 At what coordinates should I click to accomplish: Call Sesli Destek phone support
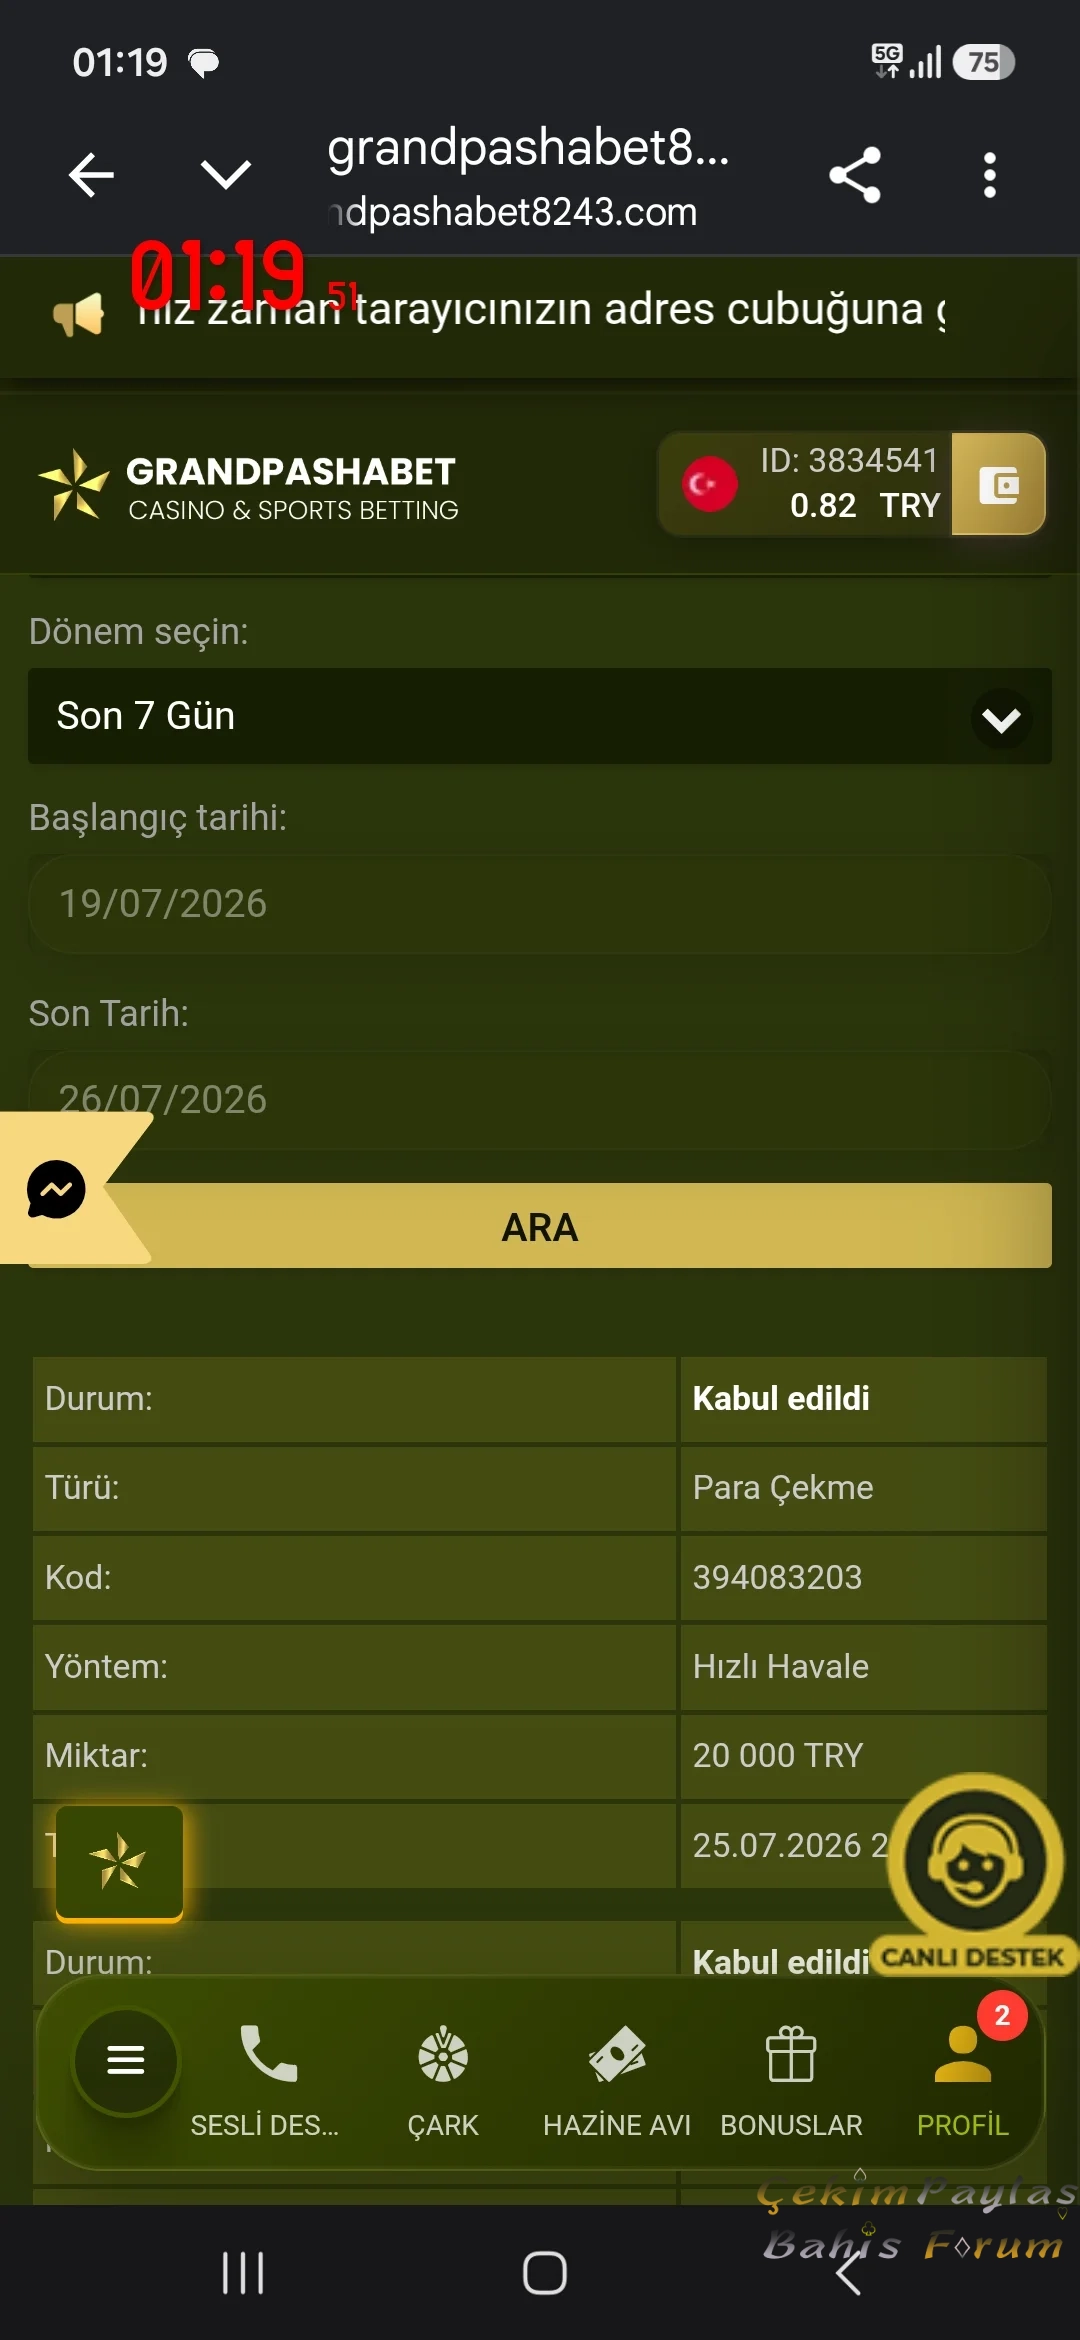(266, 2082)
